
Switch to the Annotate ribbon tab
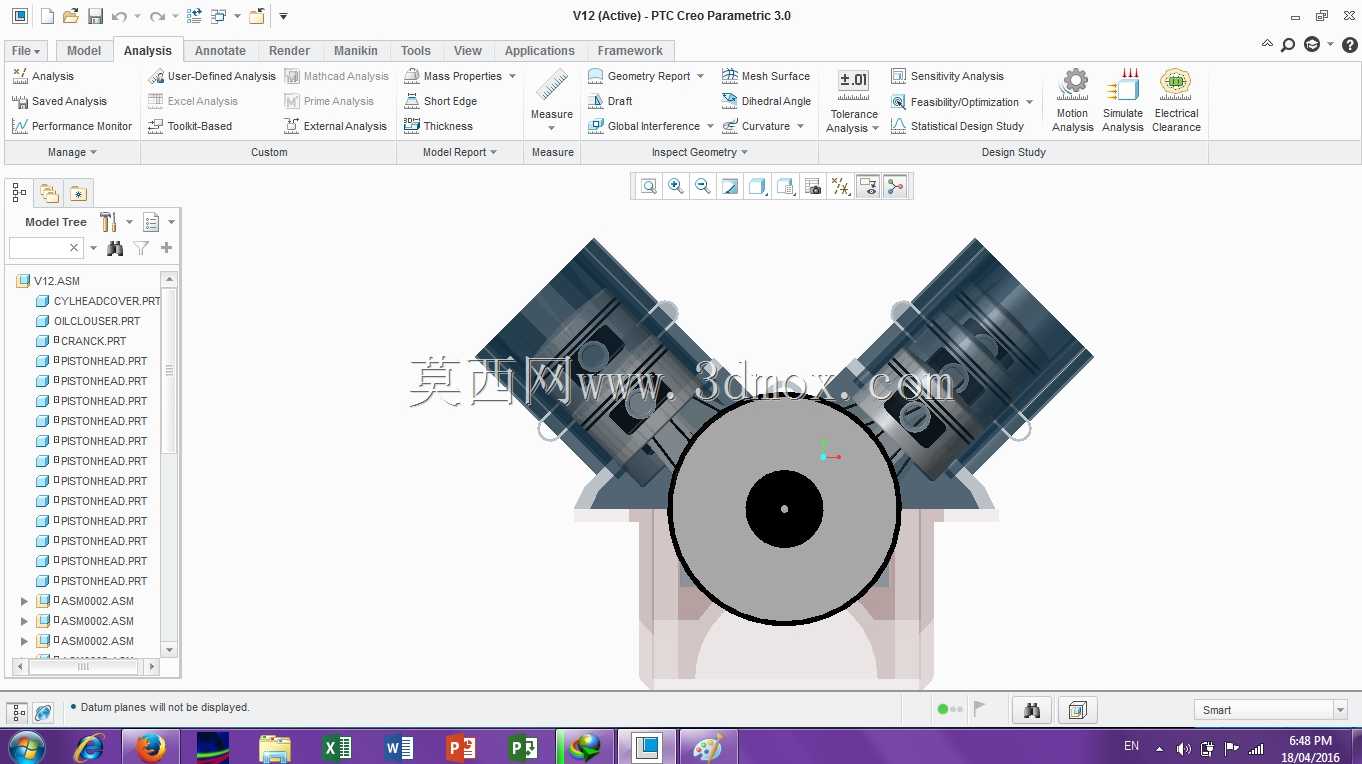(220, 51)
